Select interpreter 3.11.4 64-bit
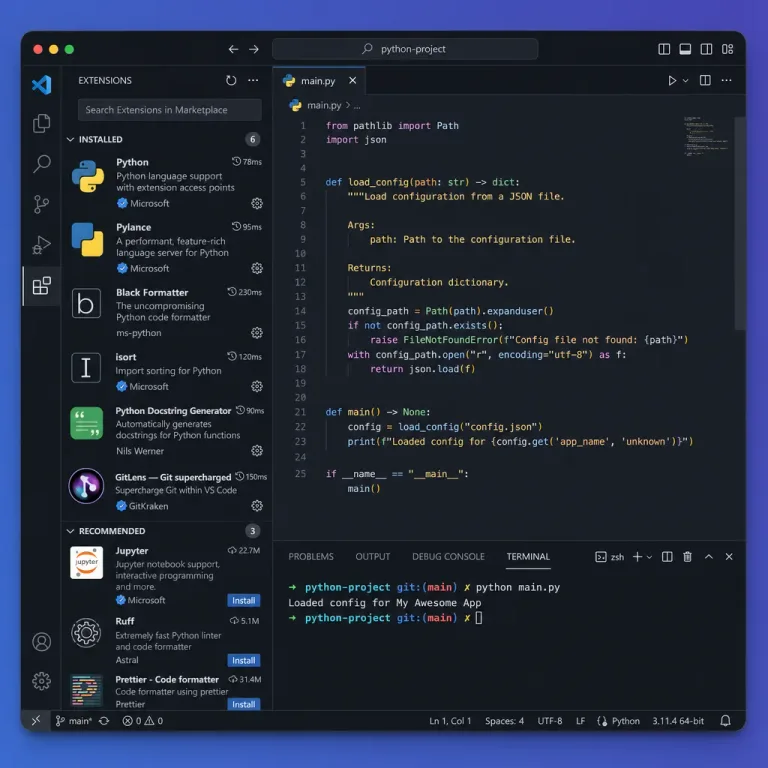The width and height of the screenshot is (768, 768). (678, 720)
